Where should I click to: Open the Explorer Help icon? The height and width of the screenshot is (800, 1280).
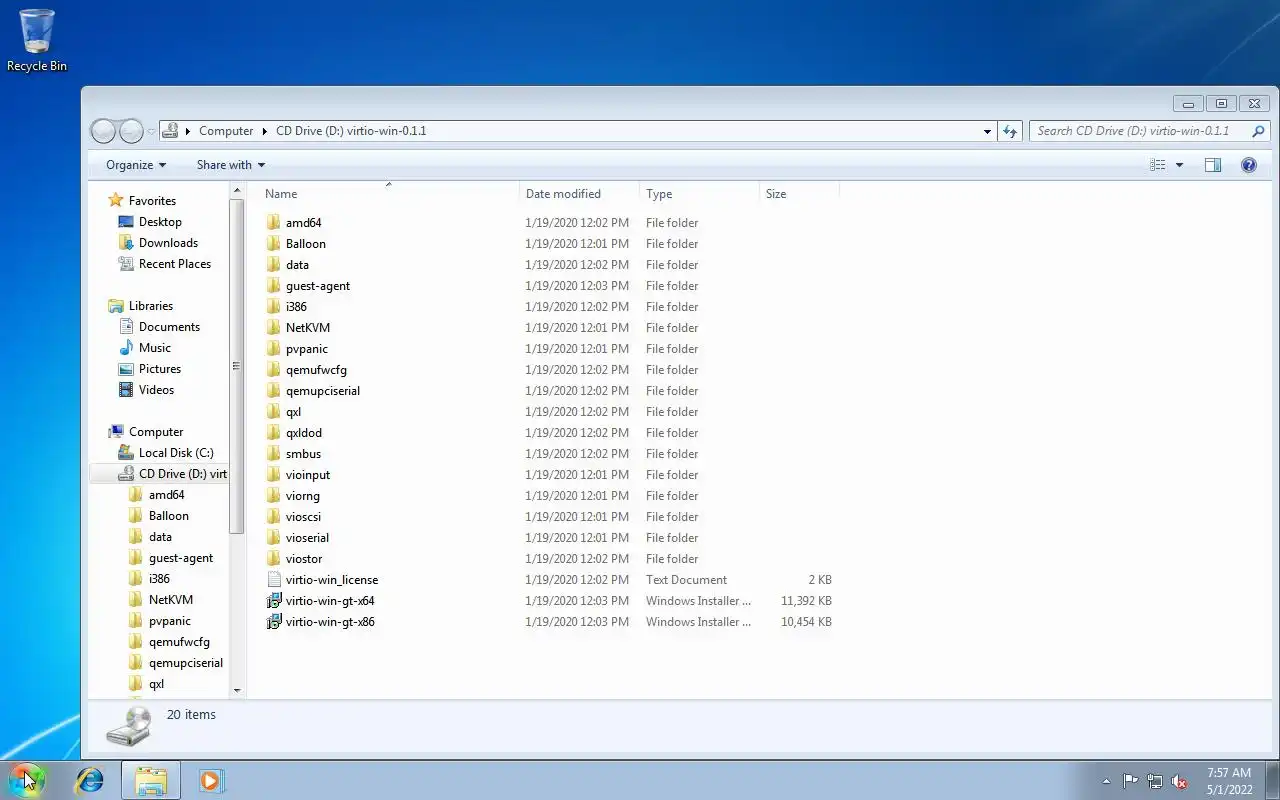tap(1249, 165)
